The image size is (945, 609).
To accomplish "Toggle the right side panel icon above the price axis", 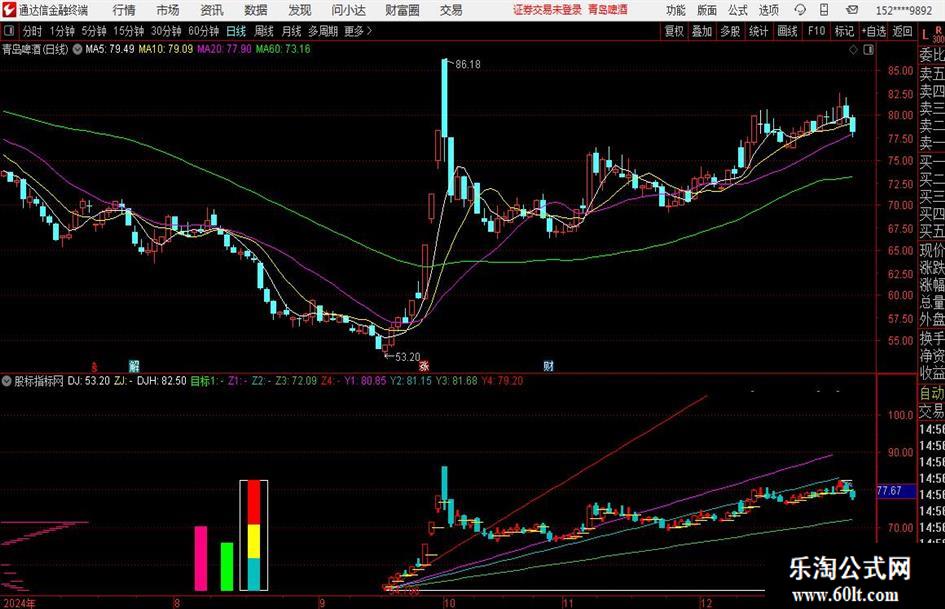I will pos(868,50).
